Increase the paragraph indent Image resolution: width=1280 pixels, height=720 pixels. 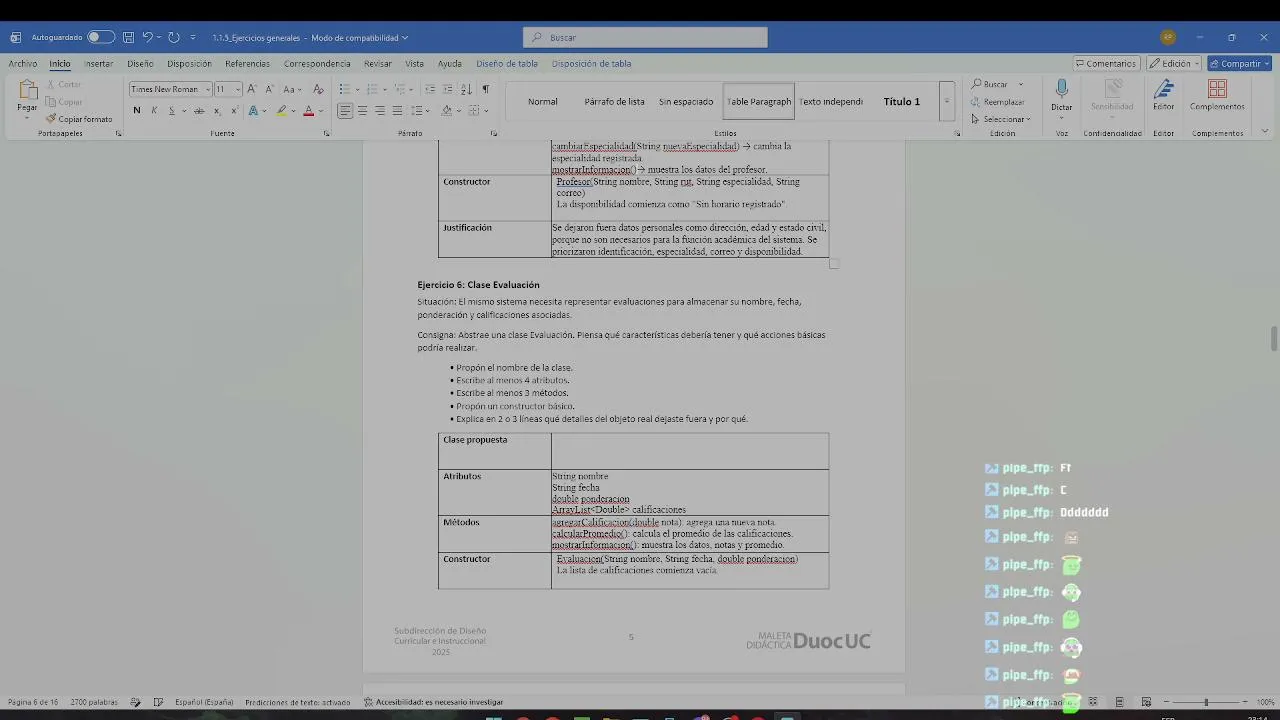pos(448,89)
